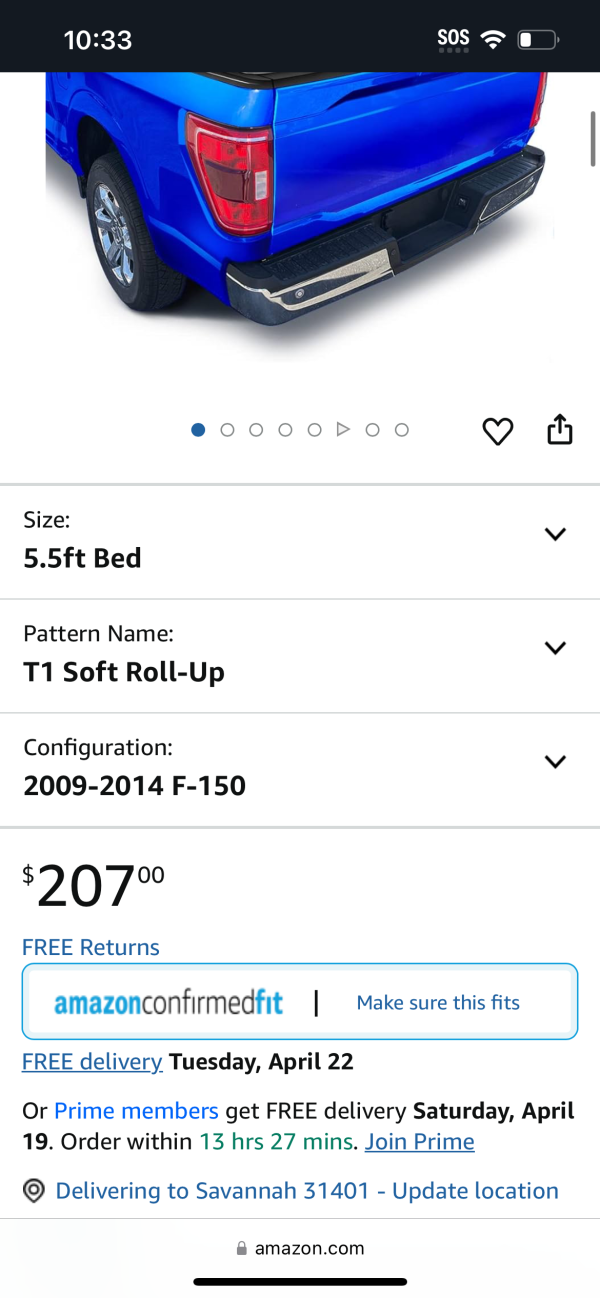Tap the Join Prime link

click(420, 1141)
